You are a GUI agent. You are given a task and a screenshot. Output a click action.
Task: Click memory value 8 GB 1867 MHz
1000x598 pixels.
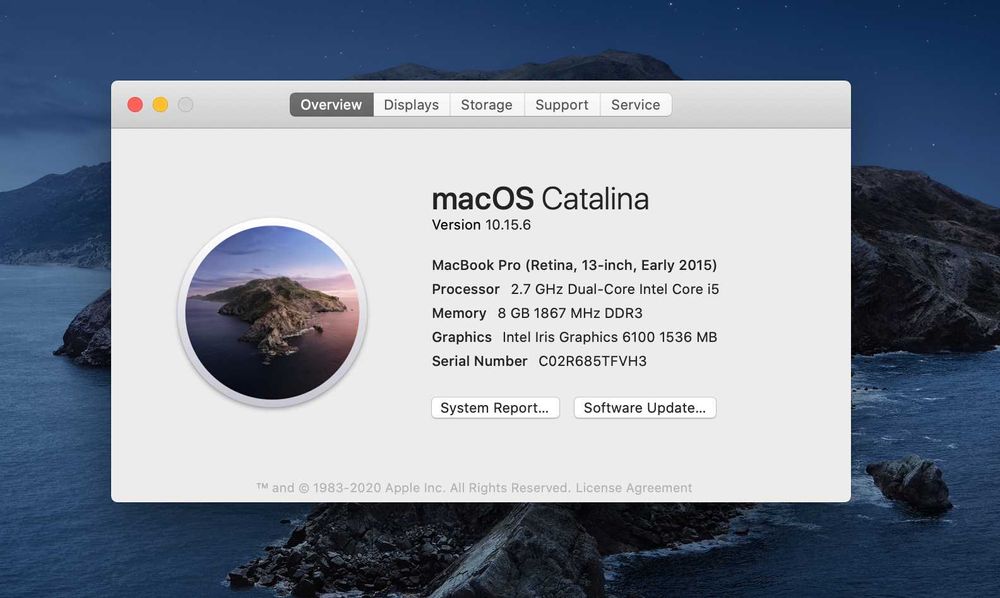(x=570, y=313)
